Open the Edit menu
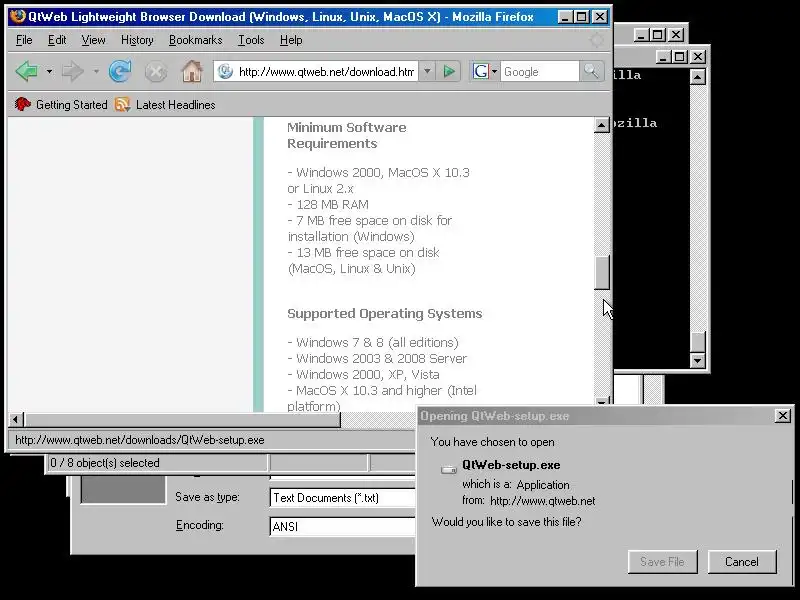Screen dimensions: 800x600 pos(57,40)
